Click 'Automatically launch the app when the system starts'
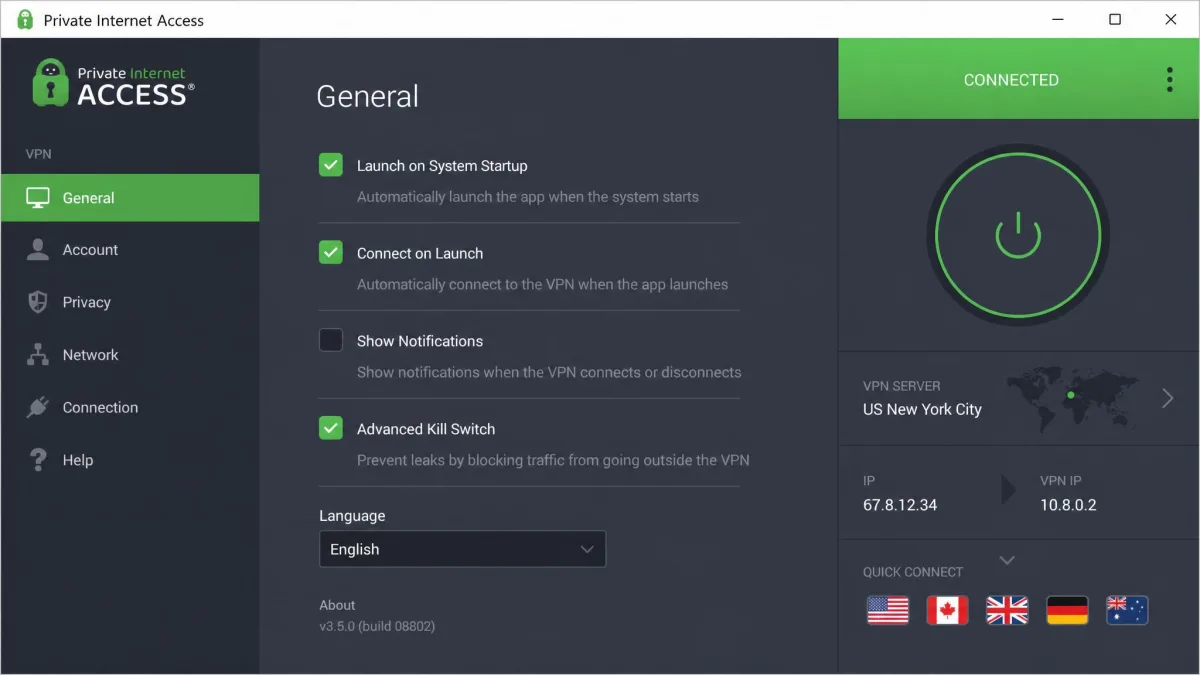This screenshot has width=1200, height=675. tap(528, 197)
